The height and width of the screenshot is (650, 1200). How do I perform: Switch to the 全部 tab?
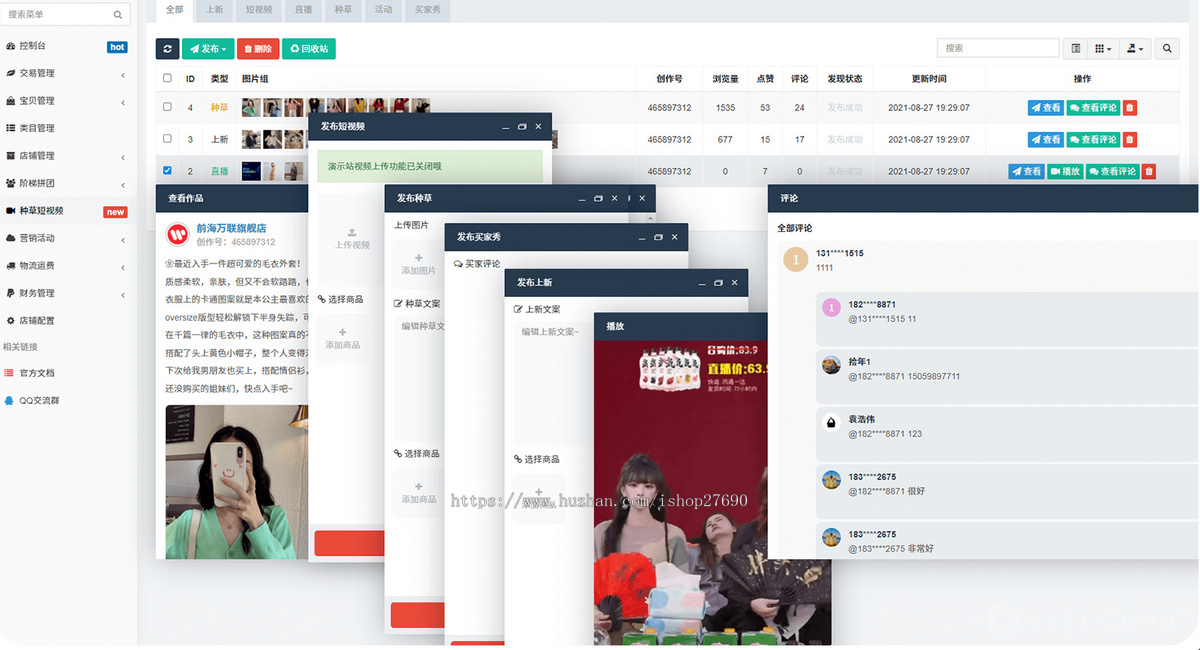(x=174, y=10)
